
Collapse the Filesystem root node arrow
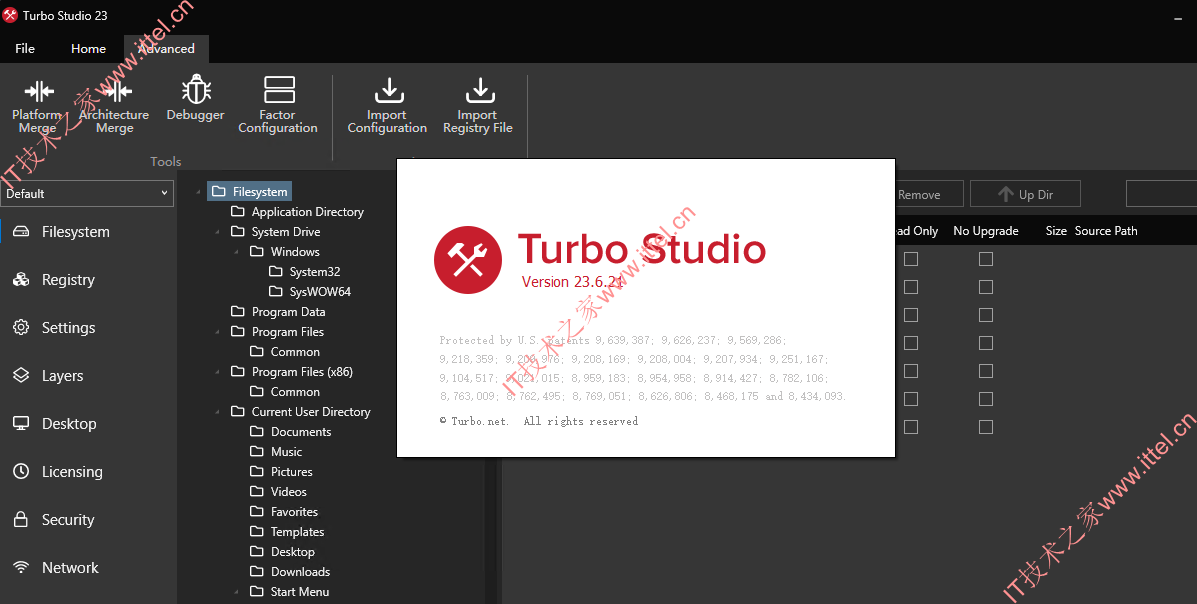(x=198, y=192)
